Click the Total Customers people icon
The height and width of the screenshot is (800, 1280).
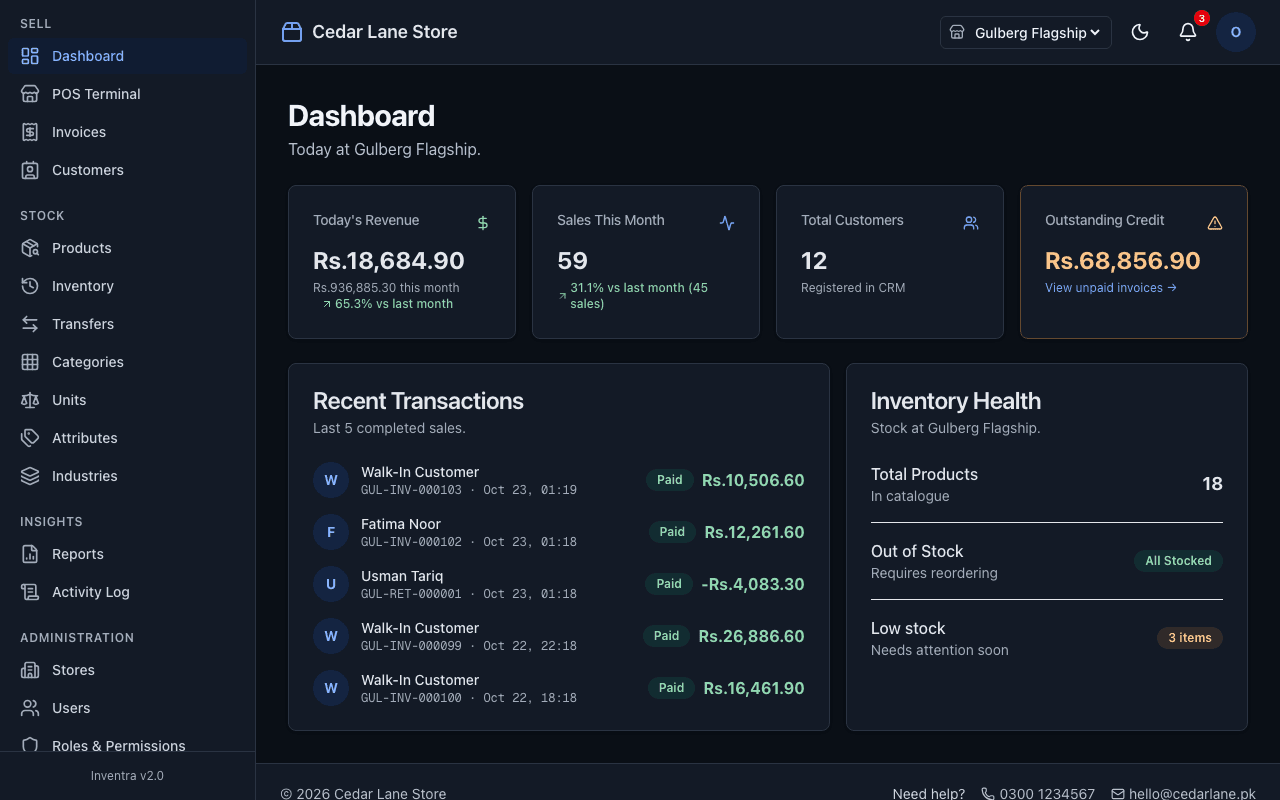(x=971, y=223)
